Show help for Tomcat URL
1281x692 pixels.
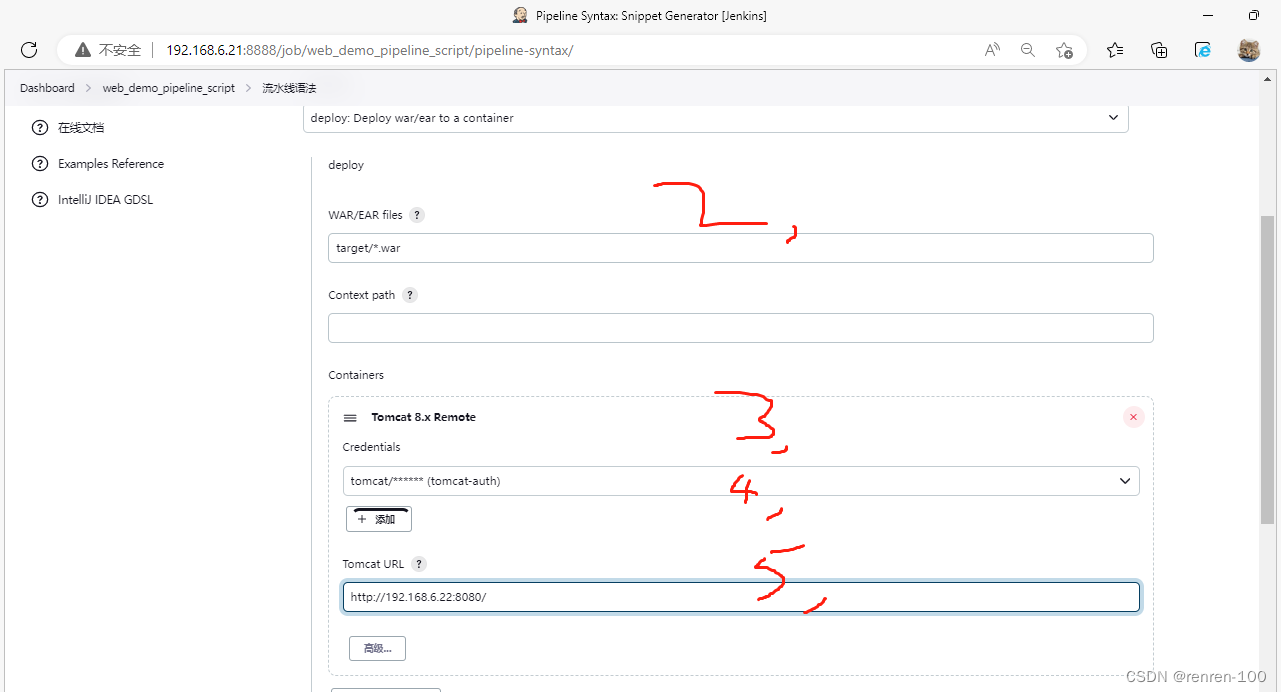(x=419, y=564)
